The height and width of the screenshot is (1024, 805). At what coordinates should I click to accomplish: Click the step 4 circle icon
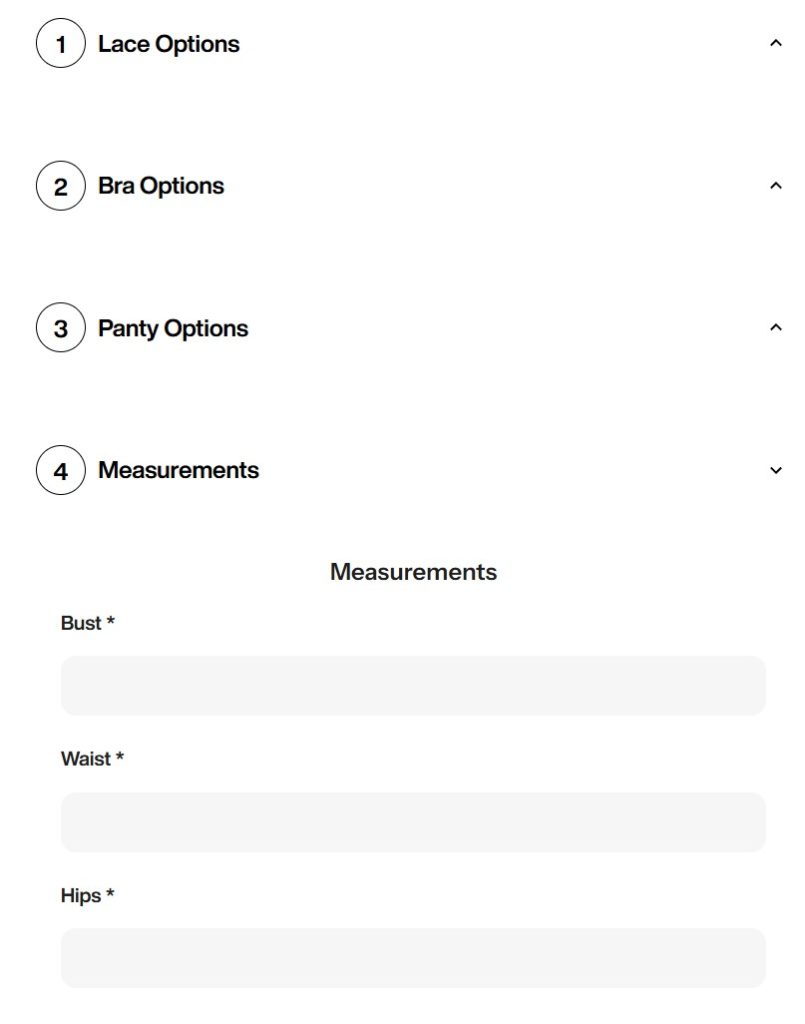coord(61,470)
